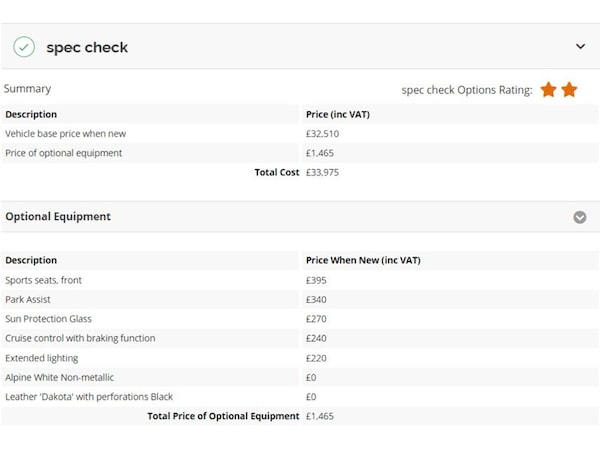Click the Sports seats, front row
This screenshot has height=450, width=600.
tap(300, 280)
